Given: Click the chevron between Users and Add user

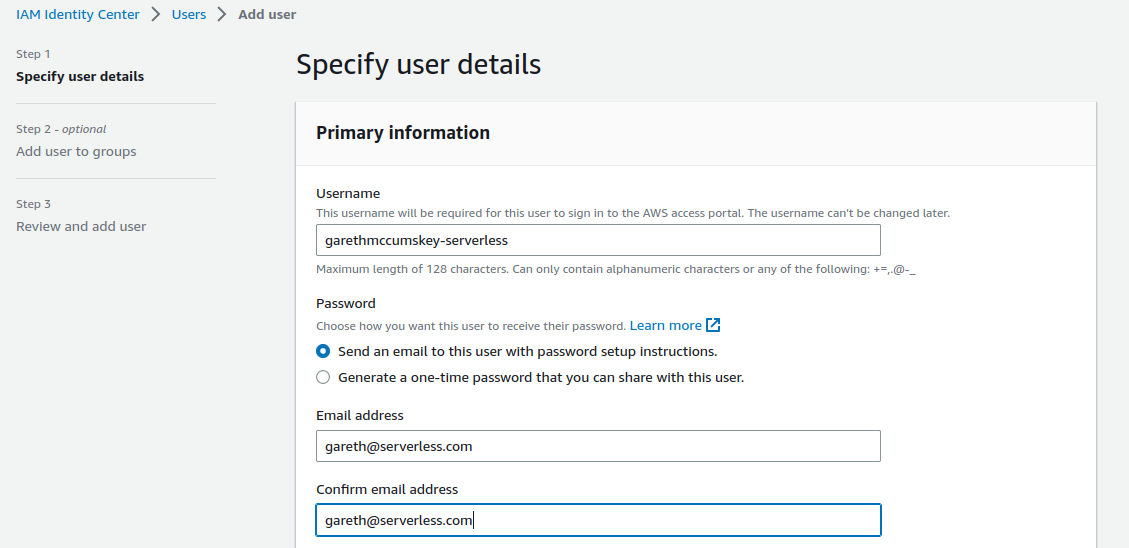Looking at the screenshot, I should [x=222, y=15].
